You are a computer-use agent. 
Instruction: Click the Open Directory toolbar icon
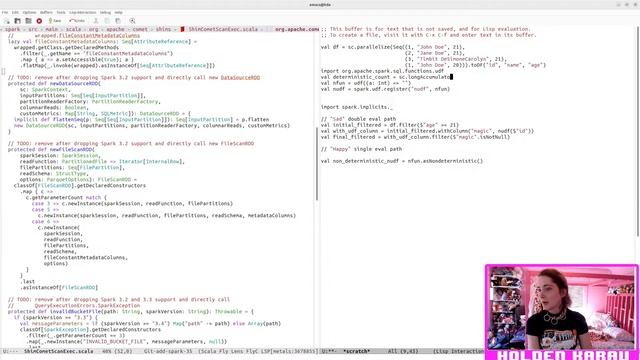(x=28, y=21)
